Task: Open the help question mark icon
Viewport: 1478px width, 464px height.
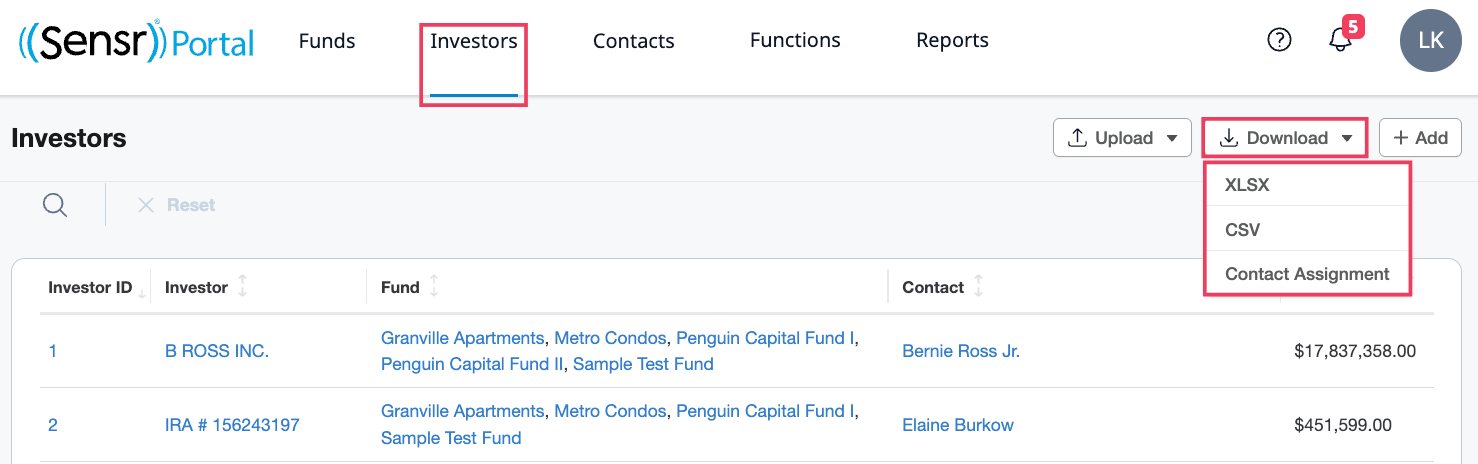Action: [x=1279, y=40]
